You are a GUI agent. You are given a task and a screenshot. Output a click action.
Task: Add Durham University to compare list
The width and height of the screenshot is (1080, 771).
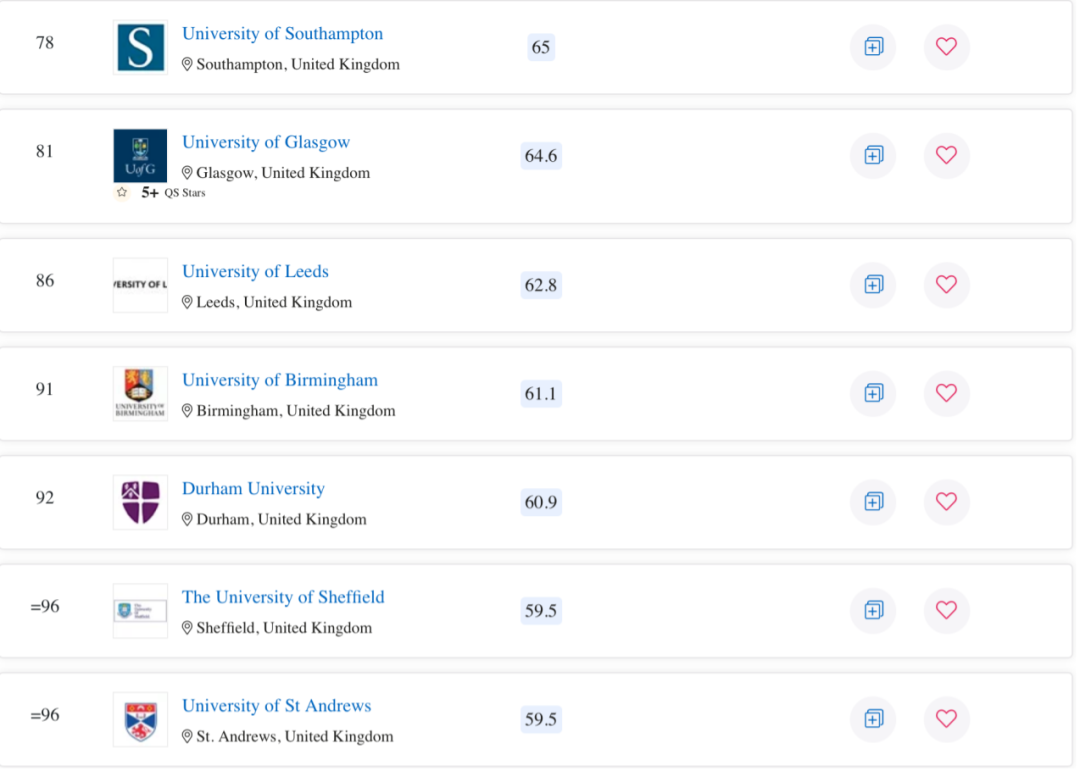coord(873,502)
